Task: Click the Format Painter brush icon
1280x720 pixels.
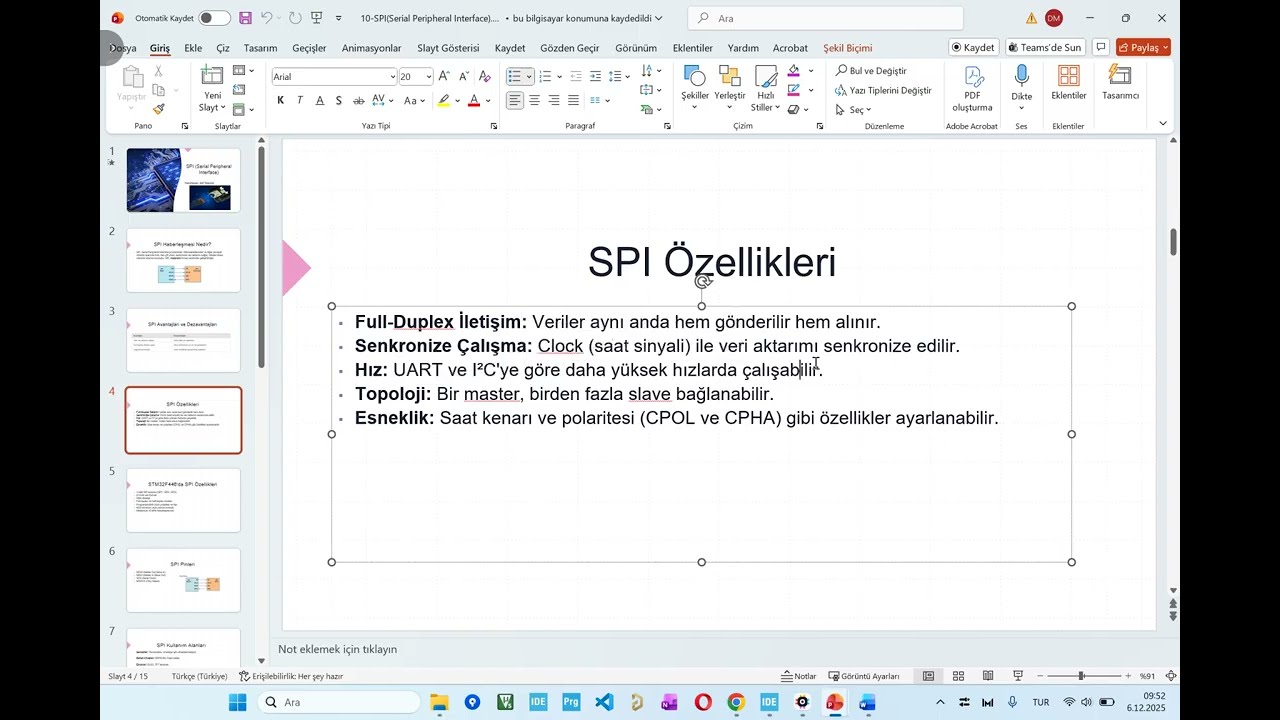Action: 158,108
